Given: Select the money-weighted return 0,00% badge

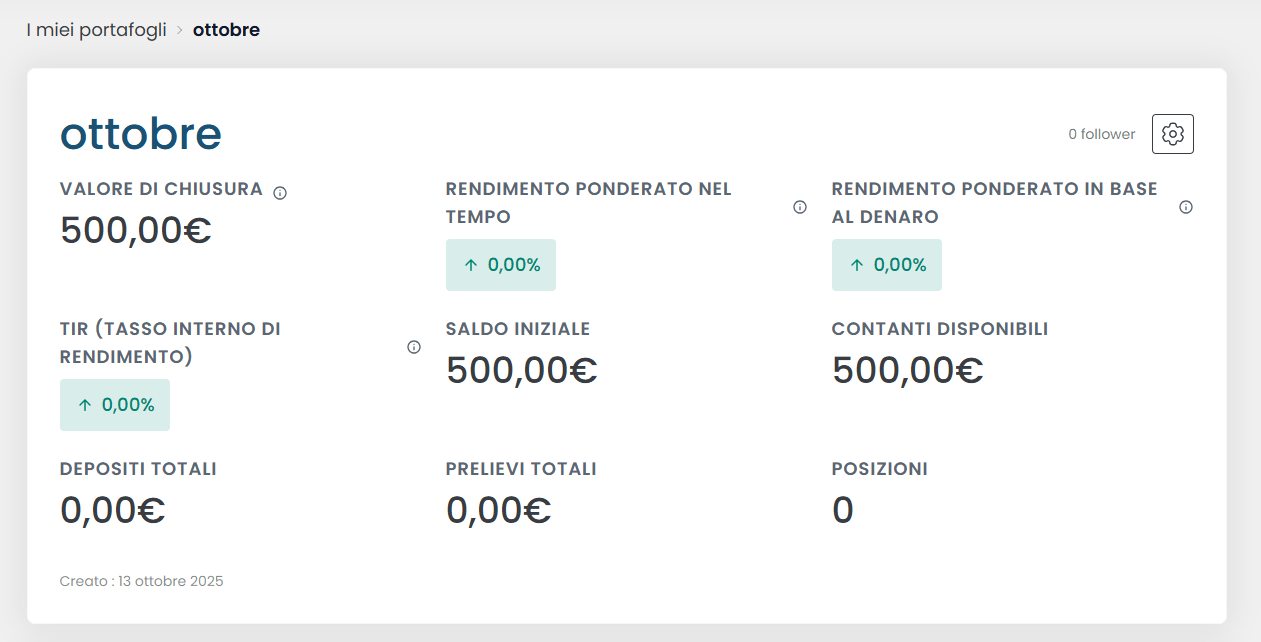Looking at the screenshot, I should 887,265.
